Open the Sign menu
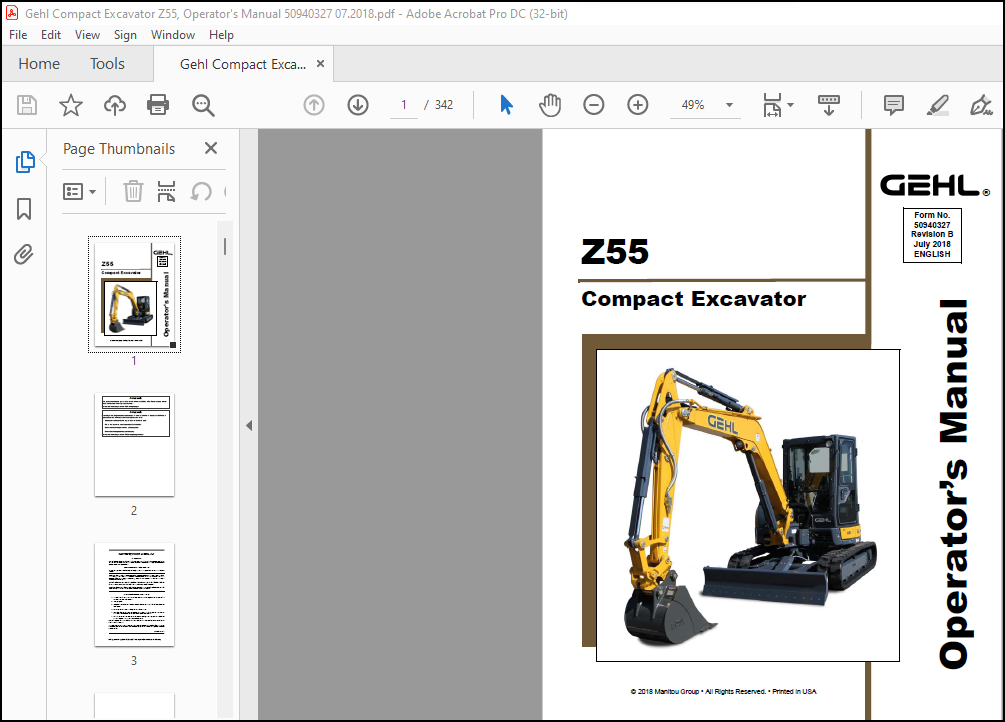 click(125, 35)
